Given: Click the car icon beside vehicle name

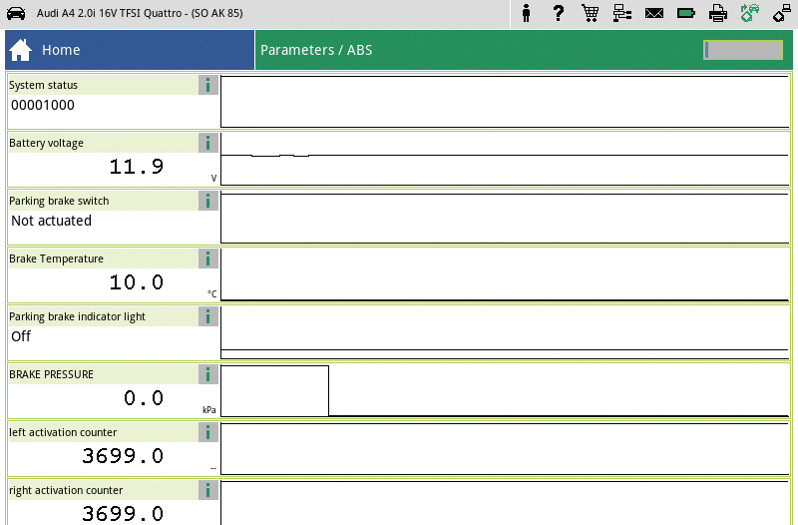Looking at the screenshot, I should [x=16, y=13].
